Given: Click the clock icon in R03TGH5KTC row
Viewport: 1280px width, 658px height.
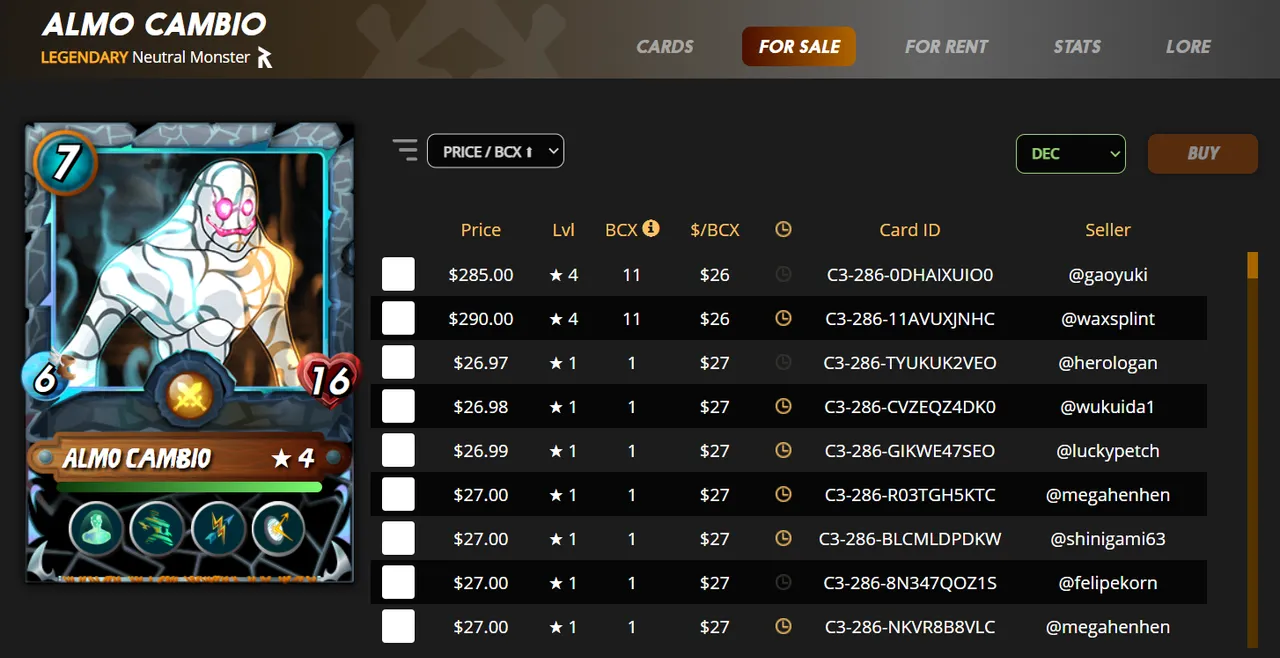Looking at the screenshot, I should pos(783,494).
